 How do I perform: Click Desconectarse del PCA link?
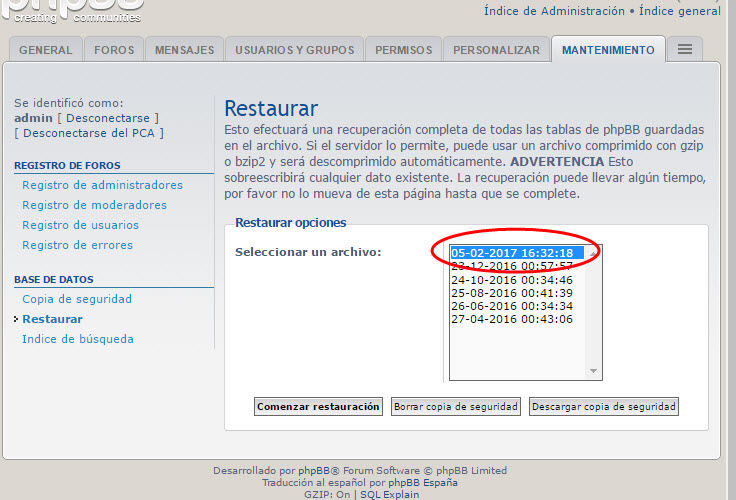(89, 133)
